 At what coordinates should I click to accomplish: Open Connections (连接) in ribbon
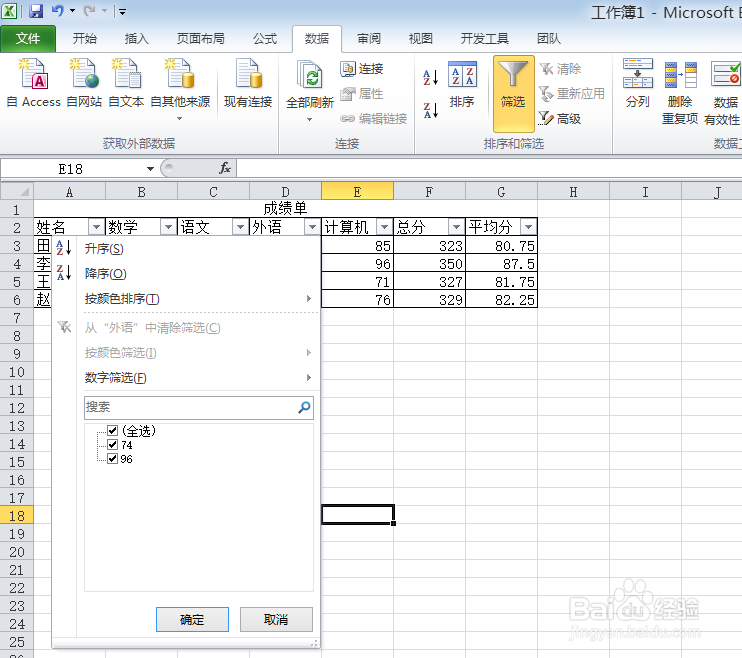click(x=362, y=69)
